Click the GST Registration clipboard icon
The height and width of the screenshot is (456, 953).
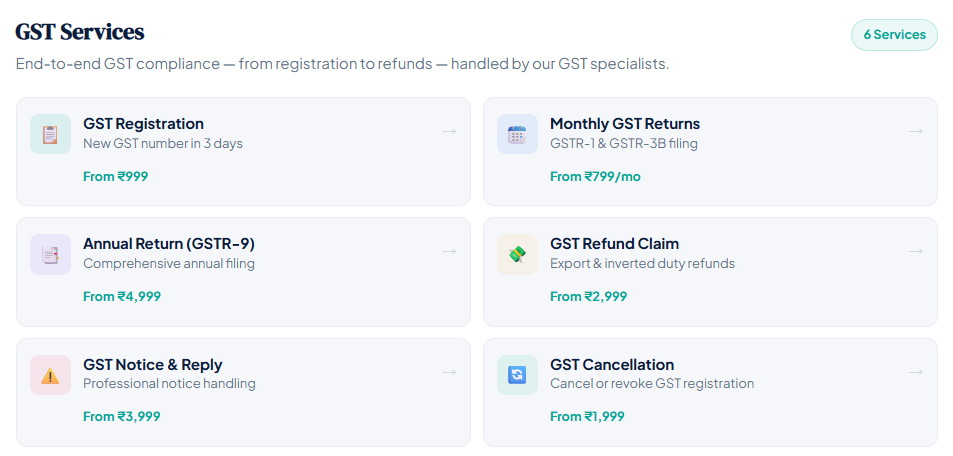[x=50, y=134]
